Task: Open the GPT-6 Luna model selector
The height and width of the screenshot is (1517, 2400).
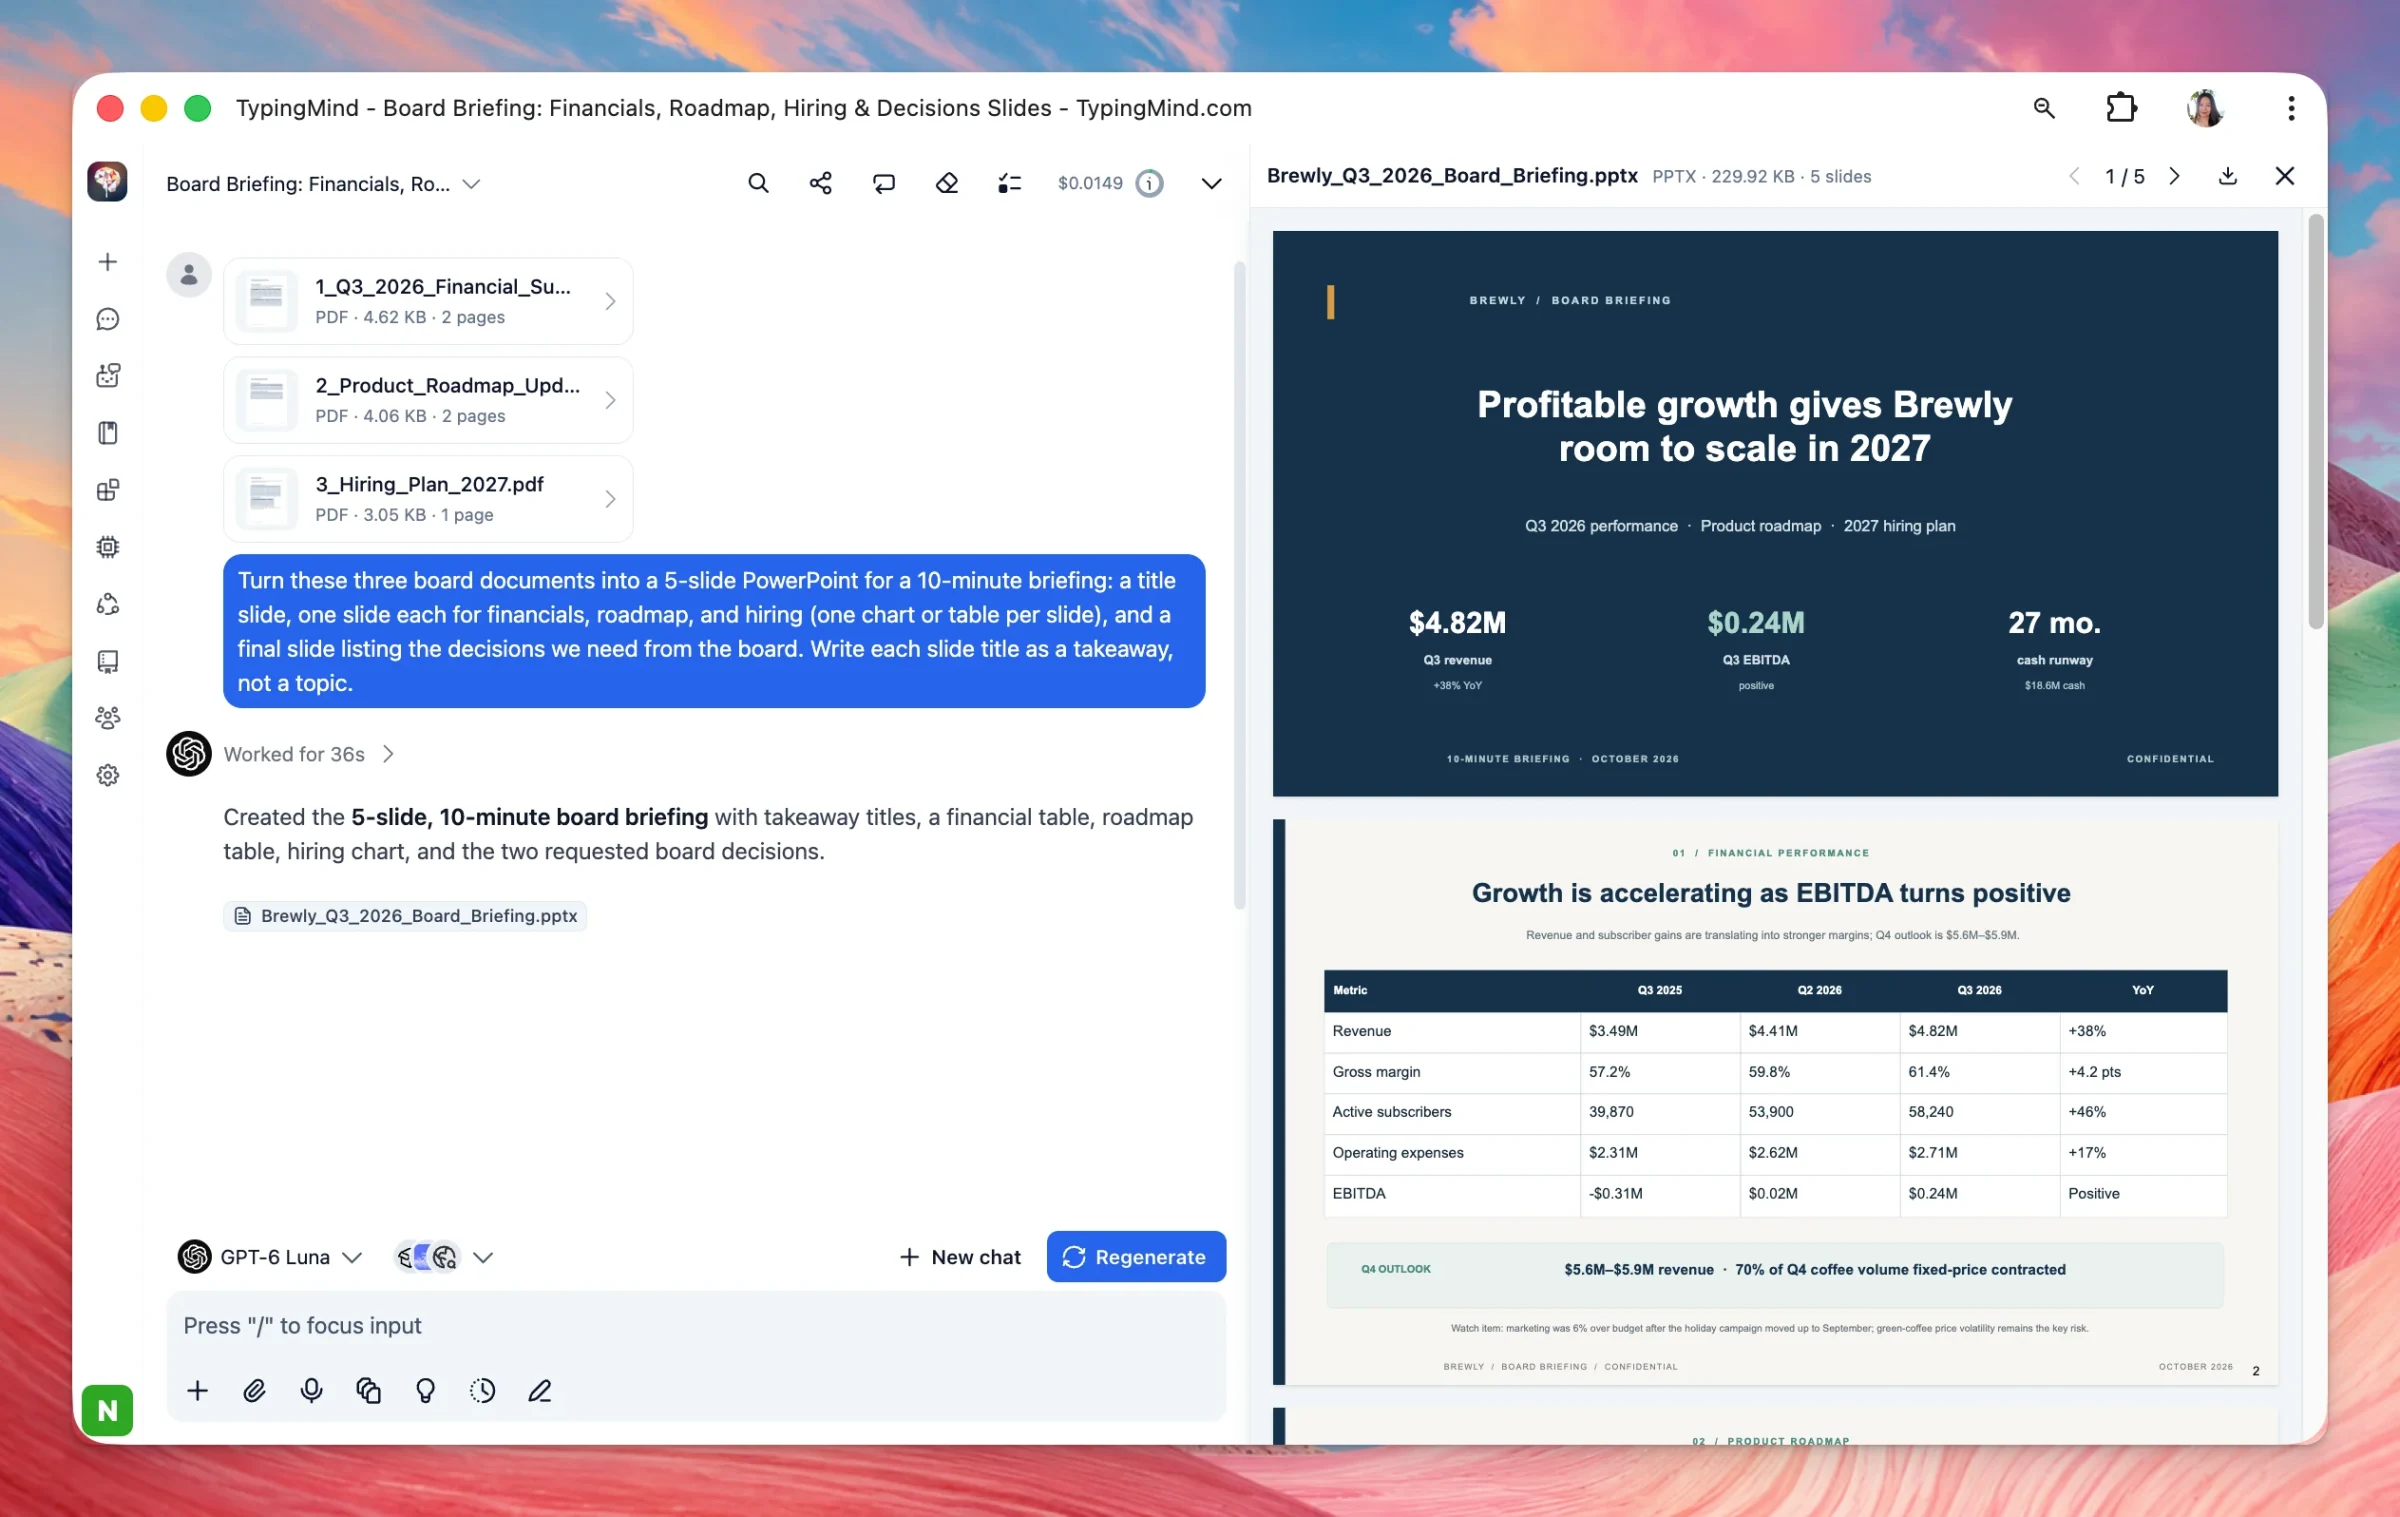Action: click(x=270, y=1256)
